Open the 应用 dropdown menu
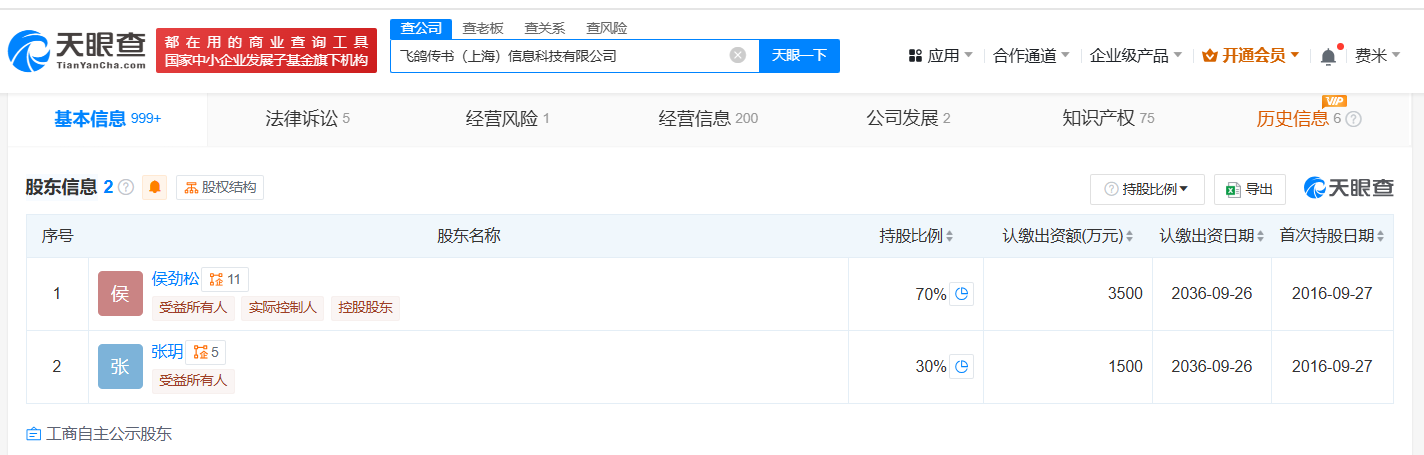The height and width of the screenshot is (455, 1424). click(941, 56)
